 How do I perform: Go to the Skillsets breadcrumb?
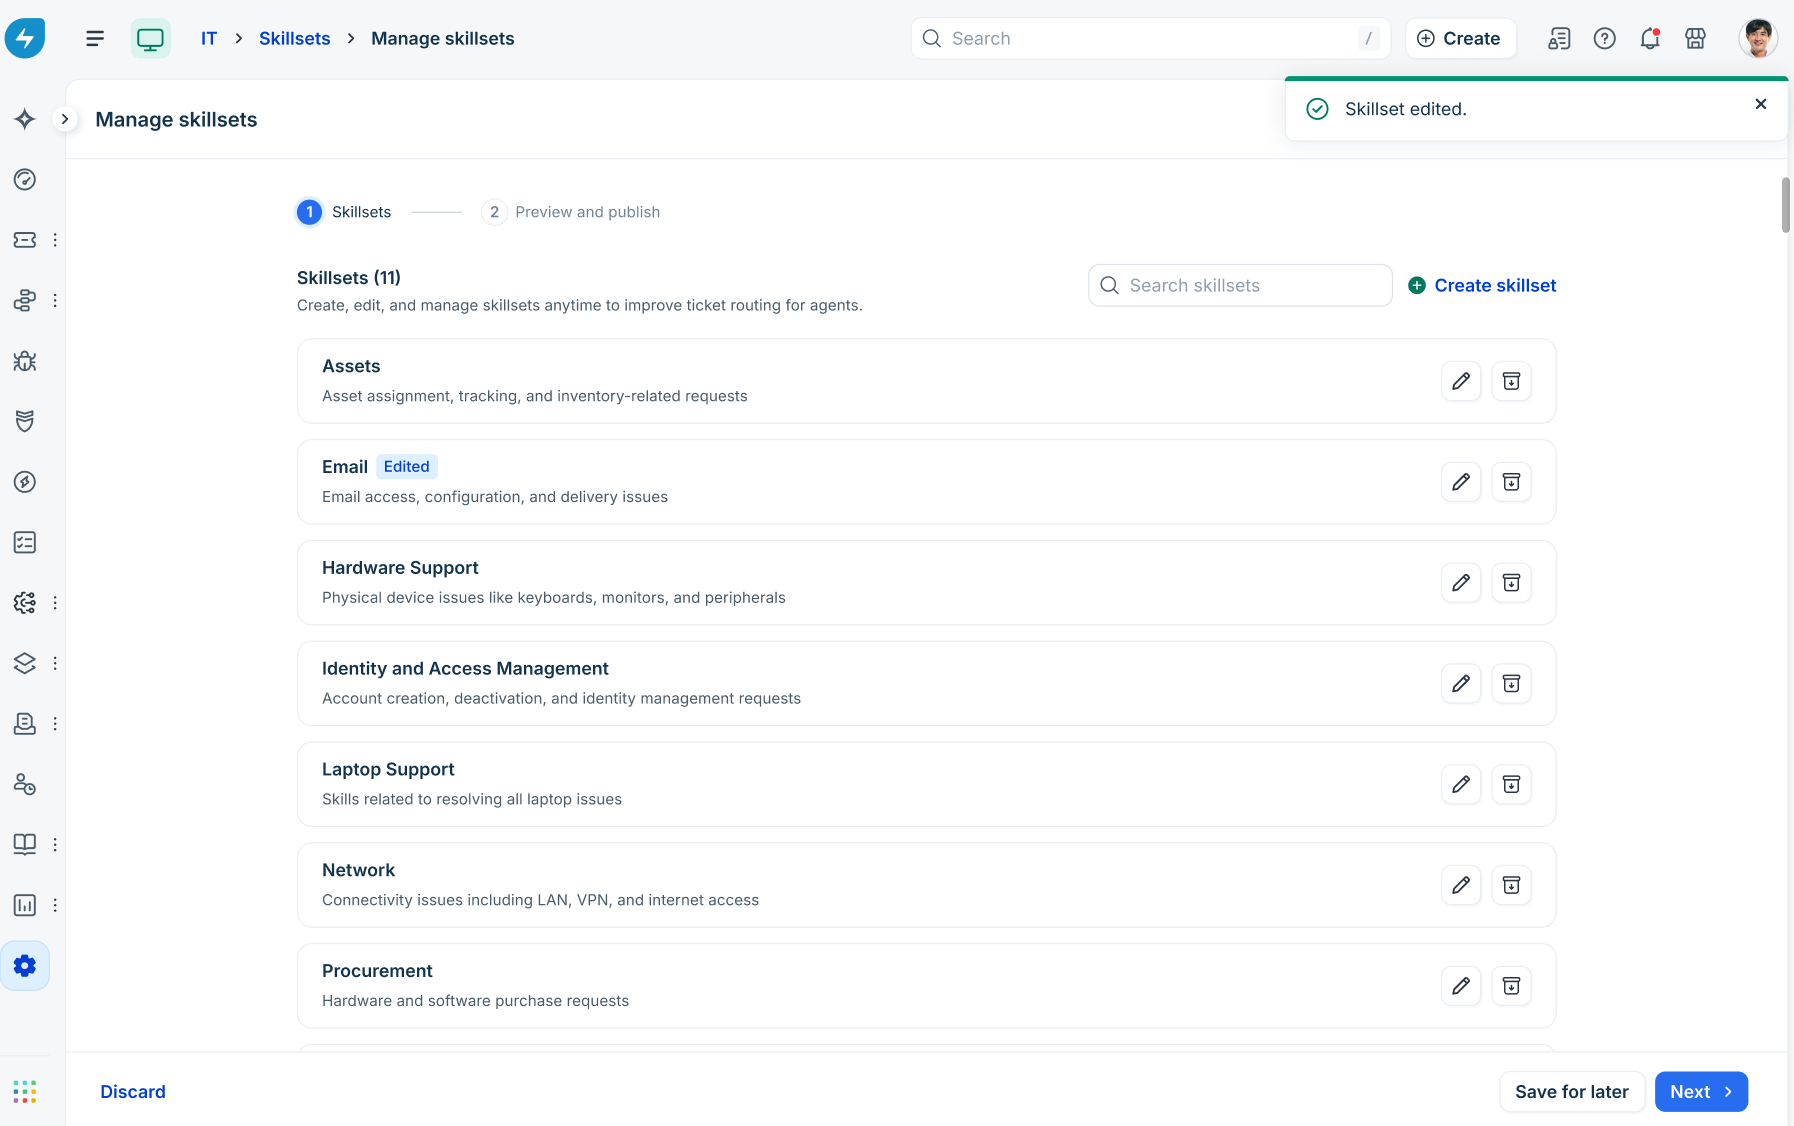point(294,38)
